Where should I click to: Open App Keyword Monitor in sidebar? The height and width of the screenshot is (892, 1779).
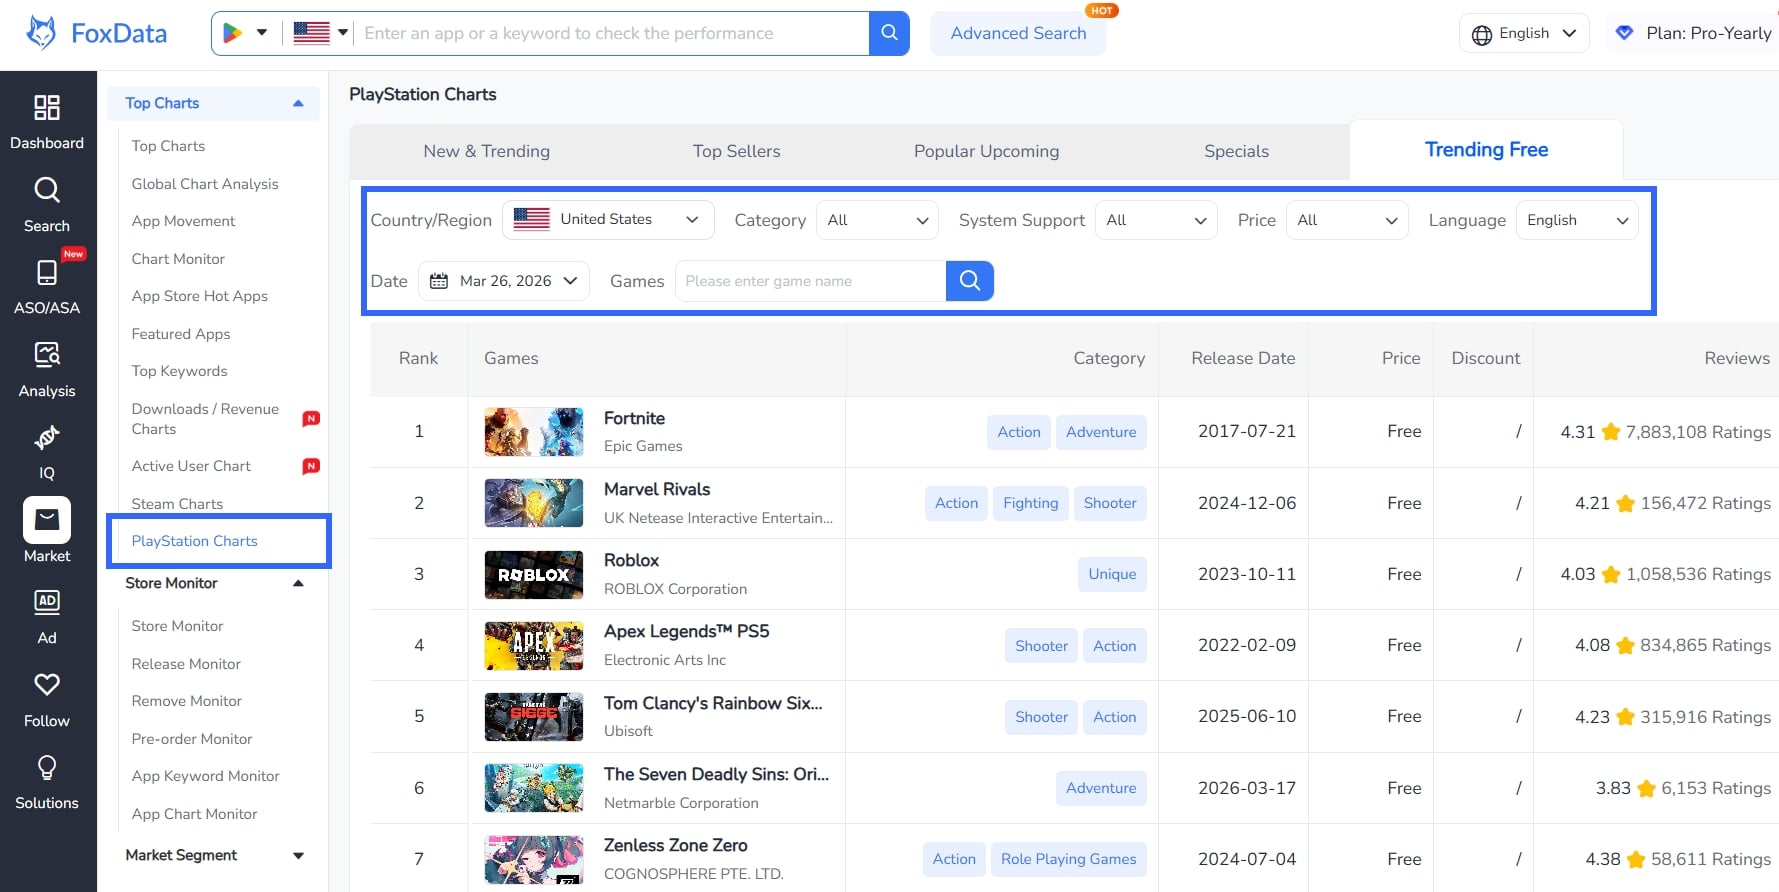coord(205,776)
